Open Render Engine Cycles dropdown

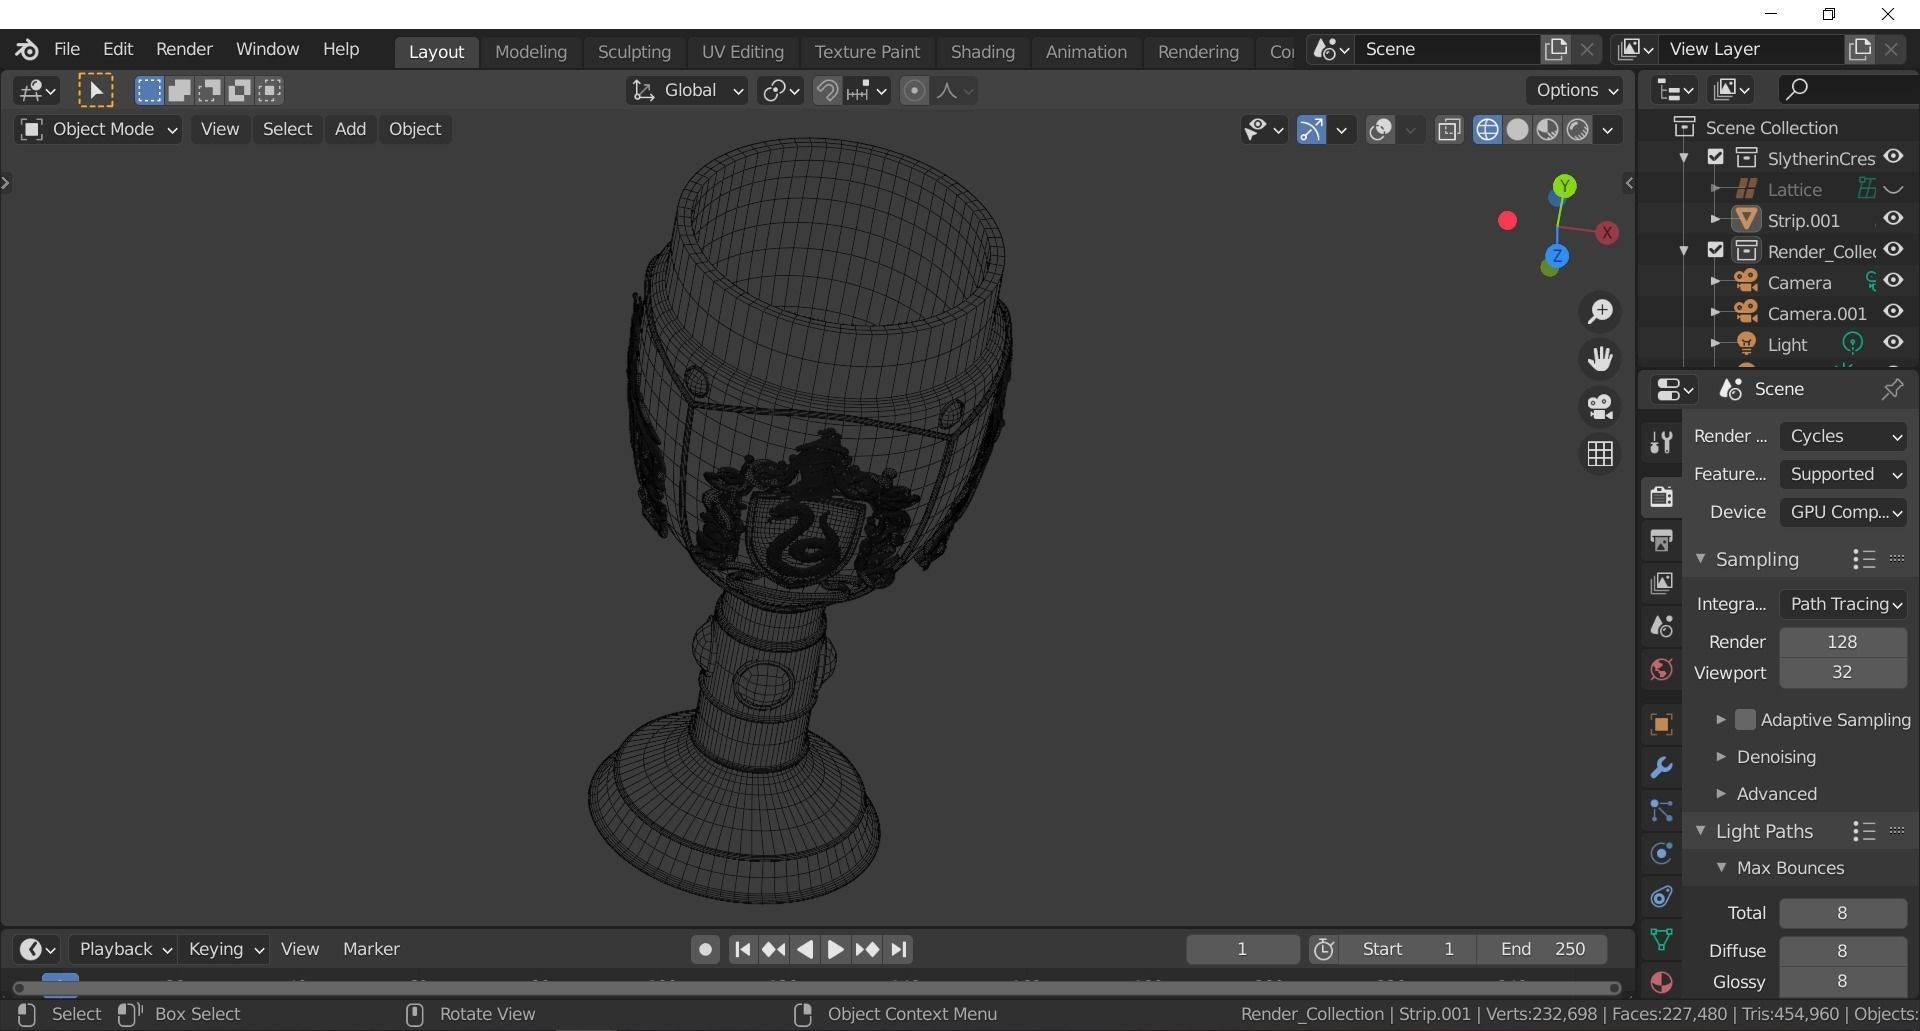[1843, 437]
